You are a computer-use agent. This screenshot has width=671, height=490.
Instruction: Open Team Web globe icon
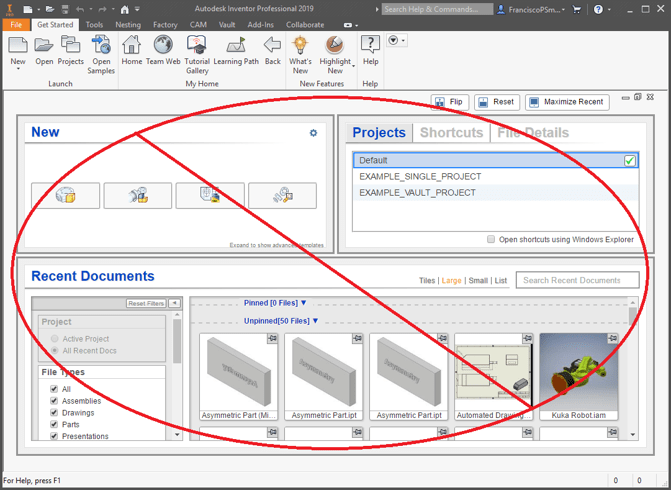pos(163,46)
